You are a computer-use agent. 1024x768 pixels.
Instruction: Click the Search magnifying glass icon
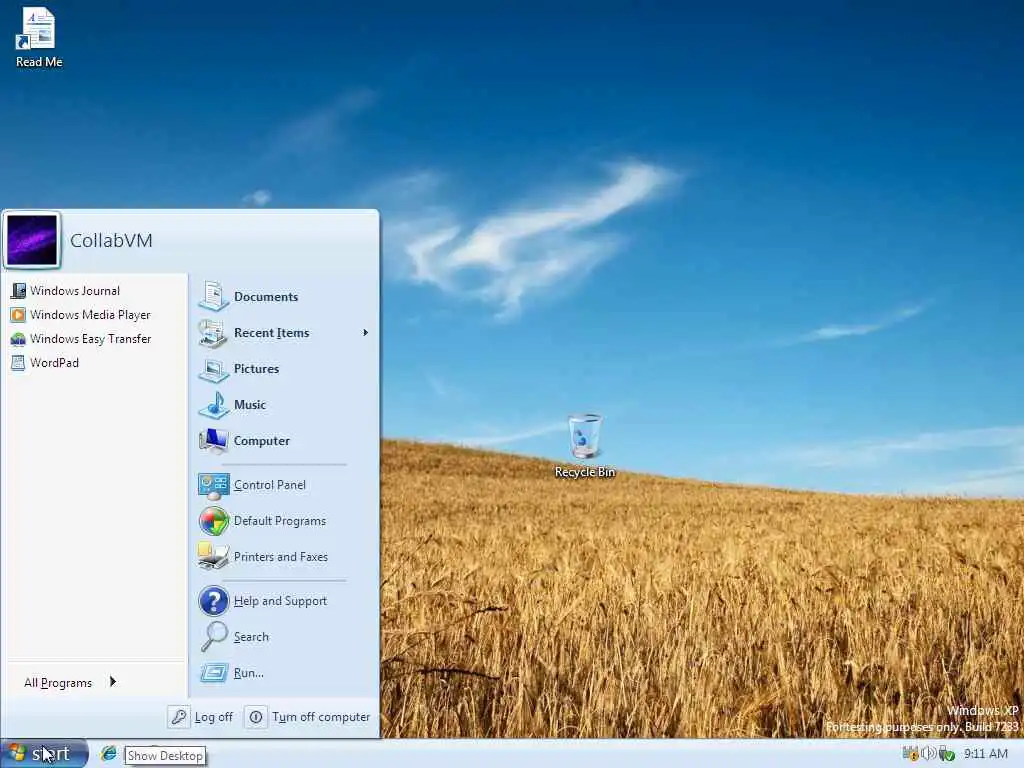pos(214,637)
